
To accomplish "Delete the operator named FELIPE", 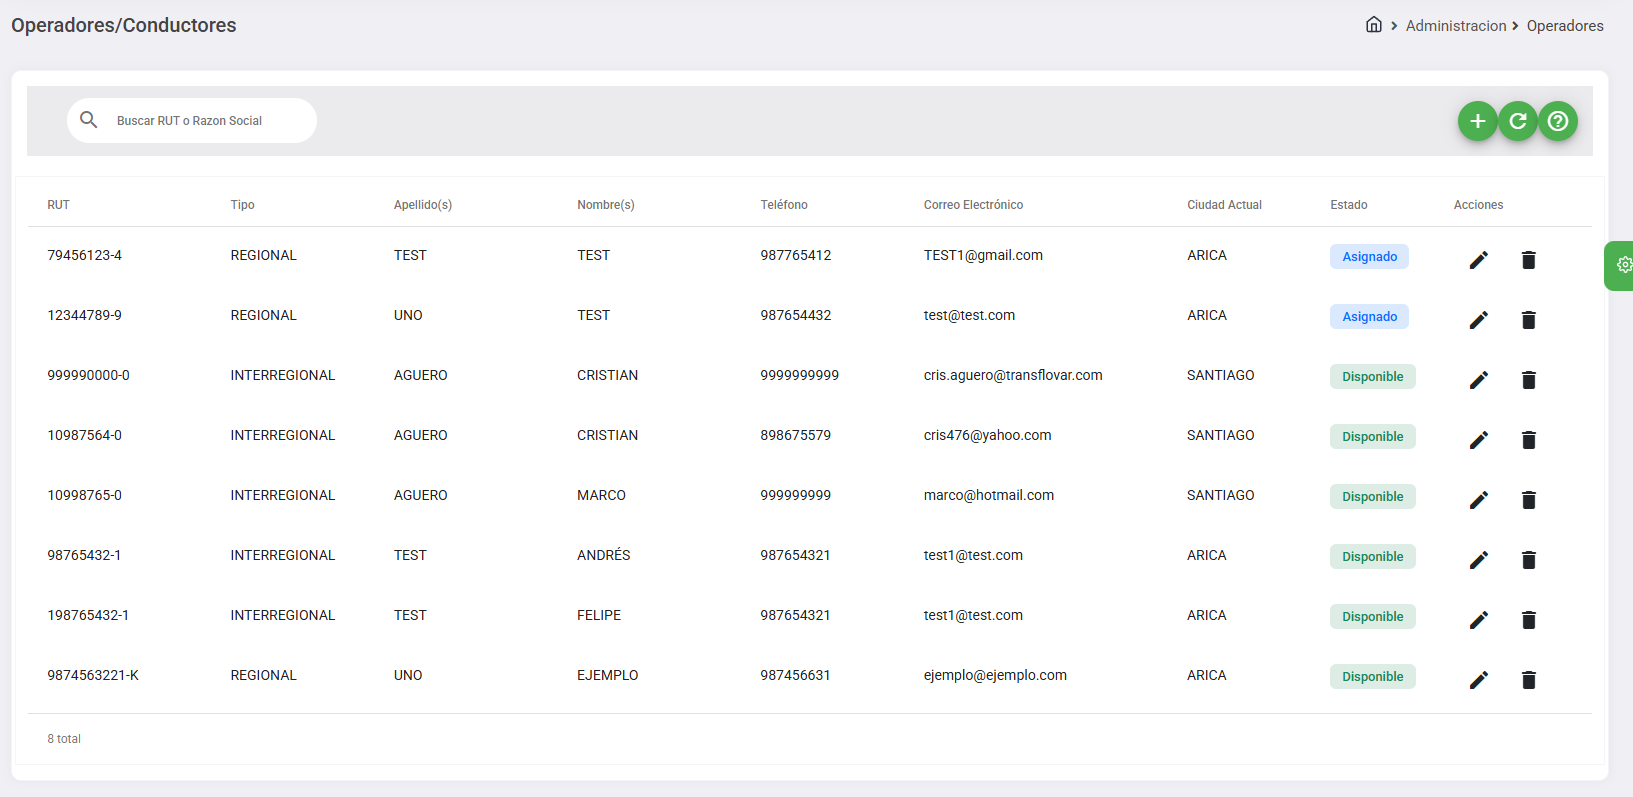I will tap(1528, 620).
